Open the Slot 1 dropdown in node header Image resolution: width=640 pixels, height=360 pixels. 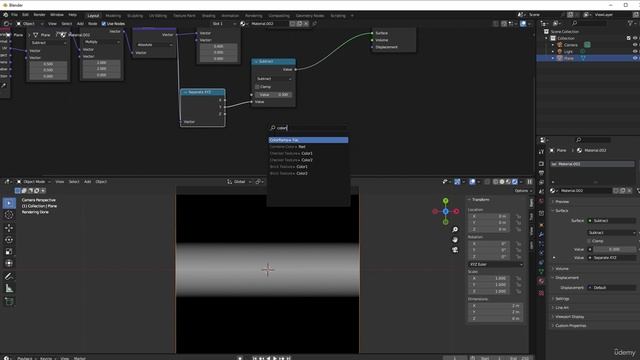click(x=224, y=24)
